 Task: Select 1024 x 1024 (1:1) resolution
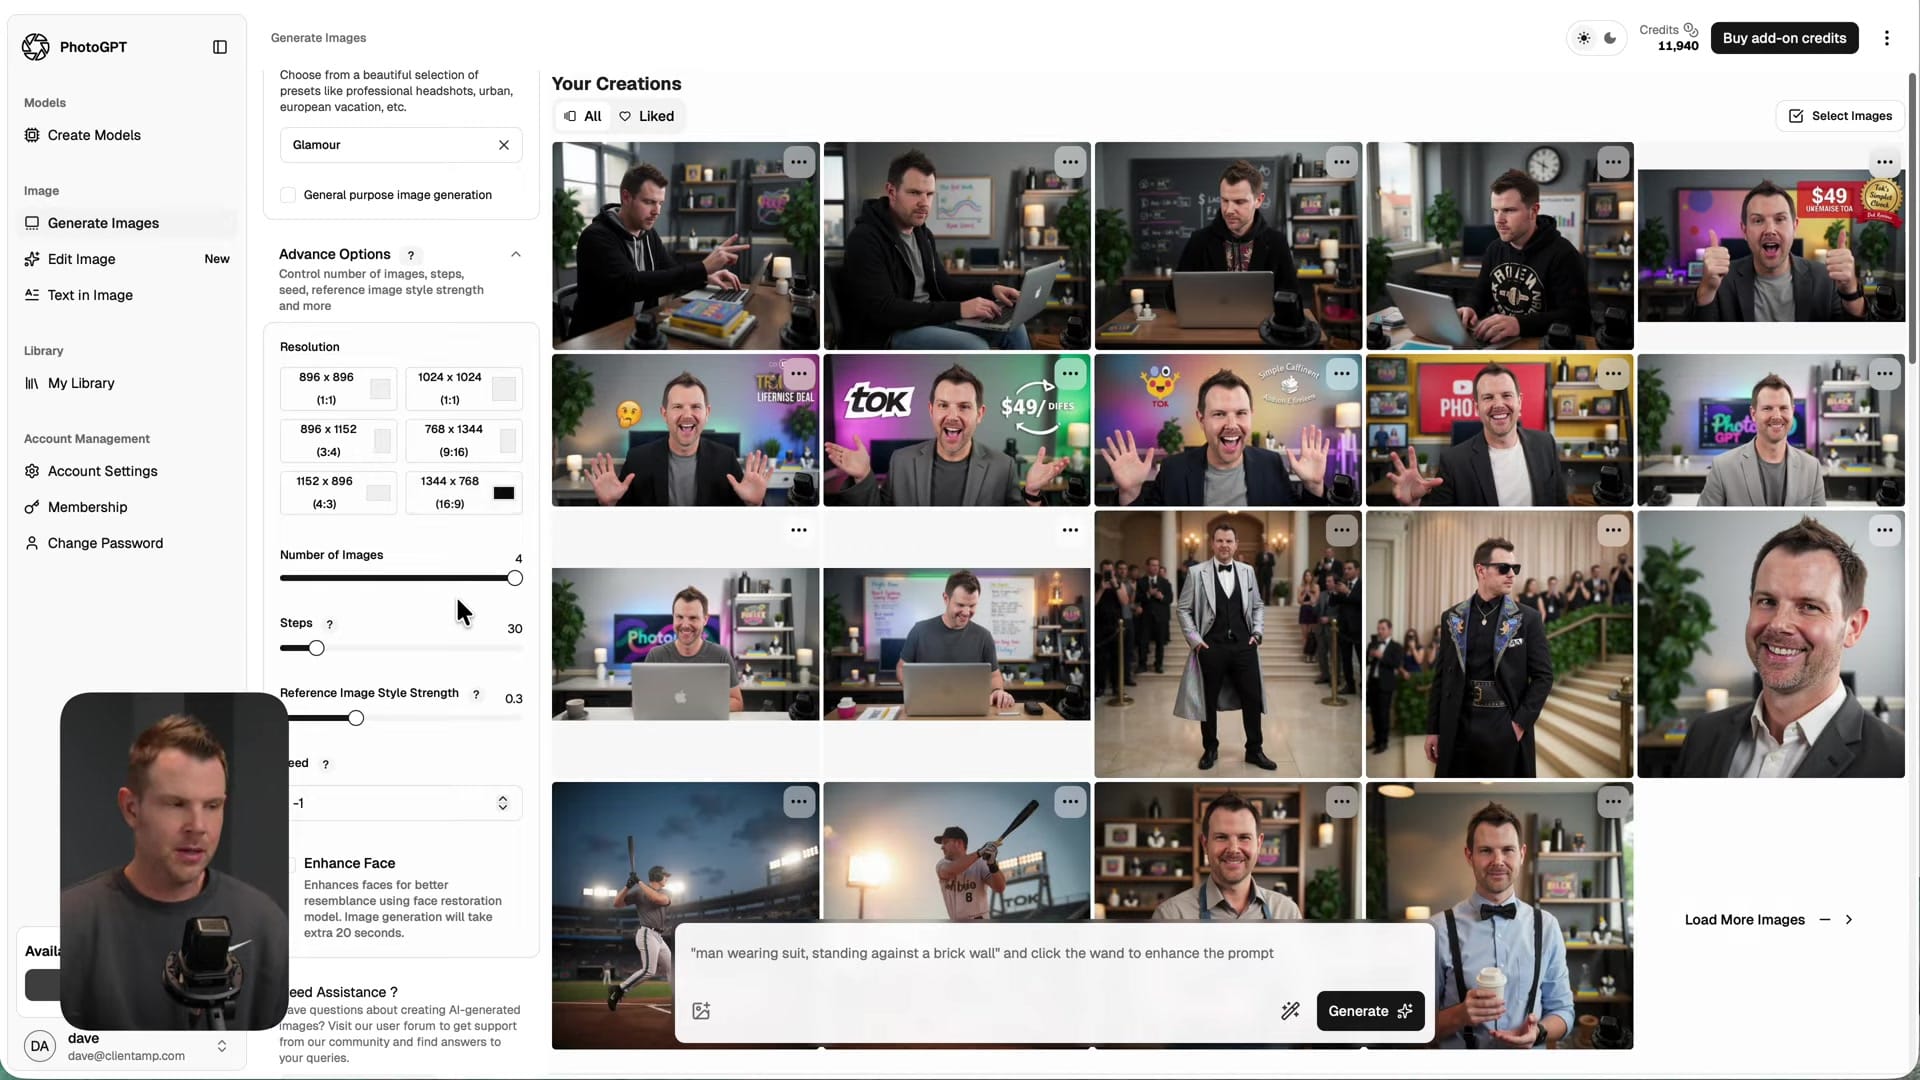pos(464,388)
